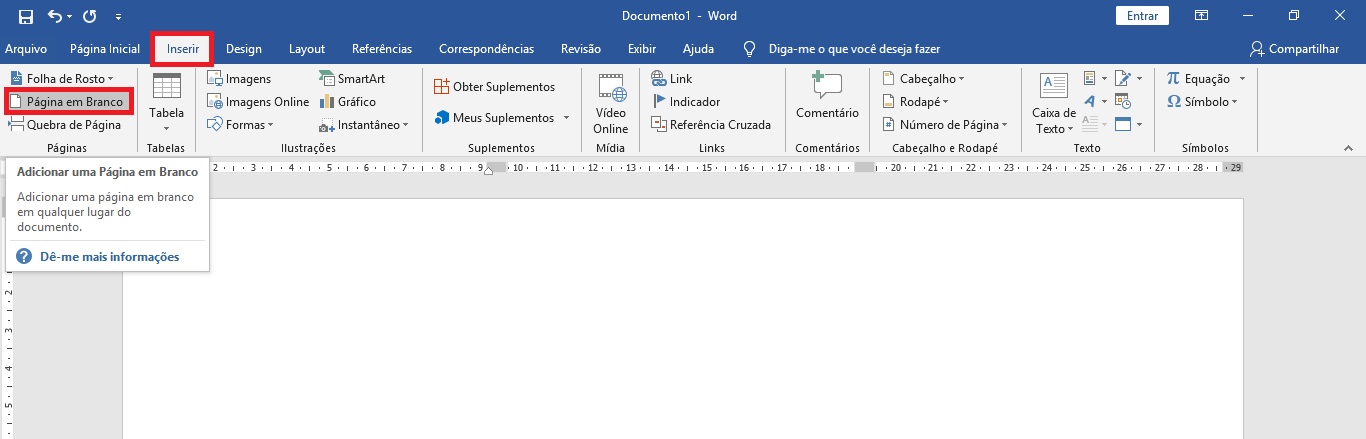Click the Gráfico chart icon

tap(346, 102)
